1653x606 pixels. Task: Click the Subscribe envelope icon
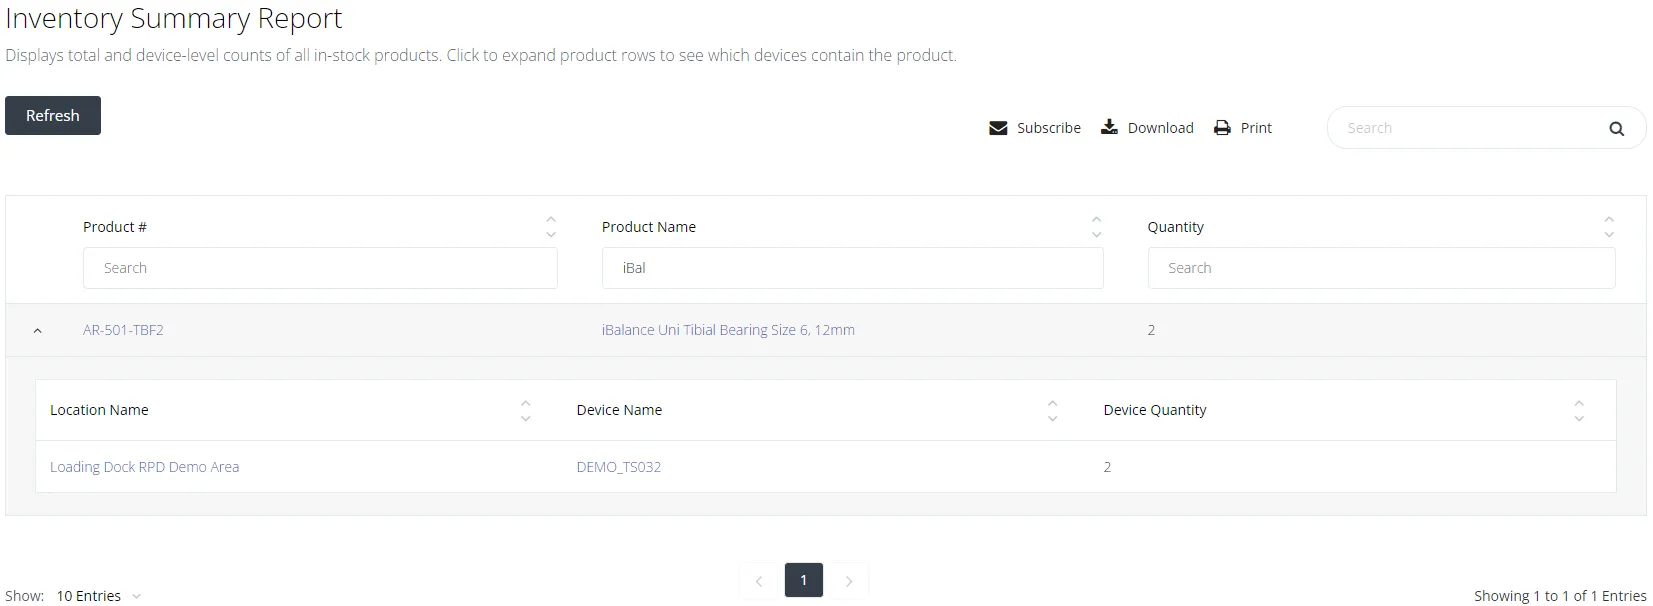[998, 128]
